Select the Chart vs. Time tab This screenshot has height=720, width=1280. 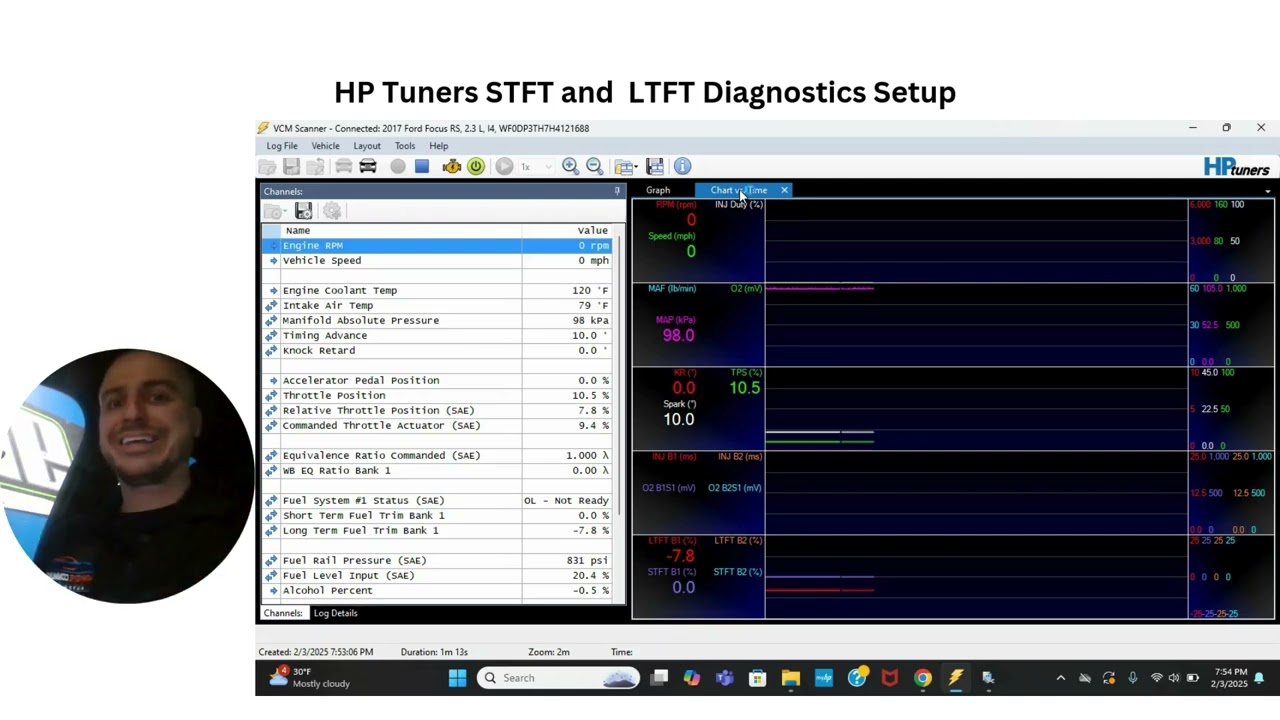coord(739,190)
